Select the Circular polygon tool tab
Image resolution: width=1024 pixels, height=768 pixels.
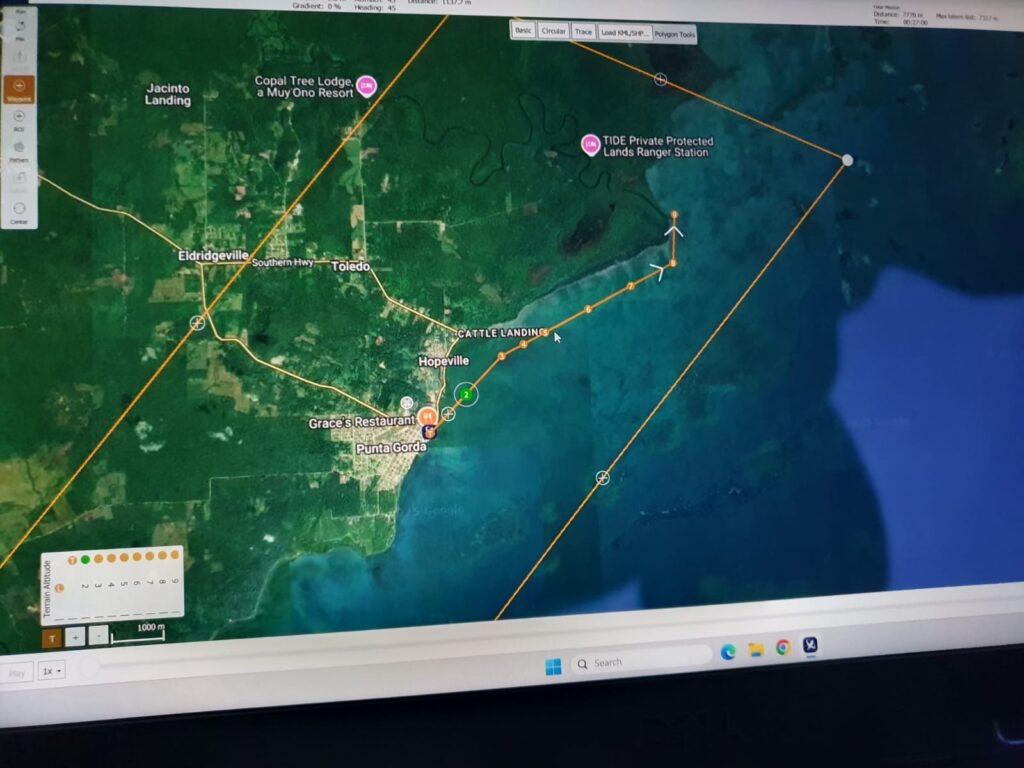tap(553, 31)
